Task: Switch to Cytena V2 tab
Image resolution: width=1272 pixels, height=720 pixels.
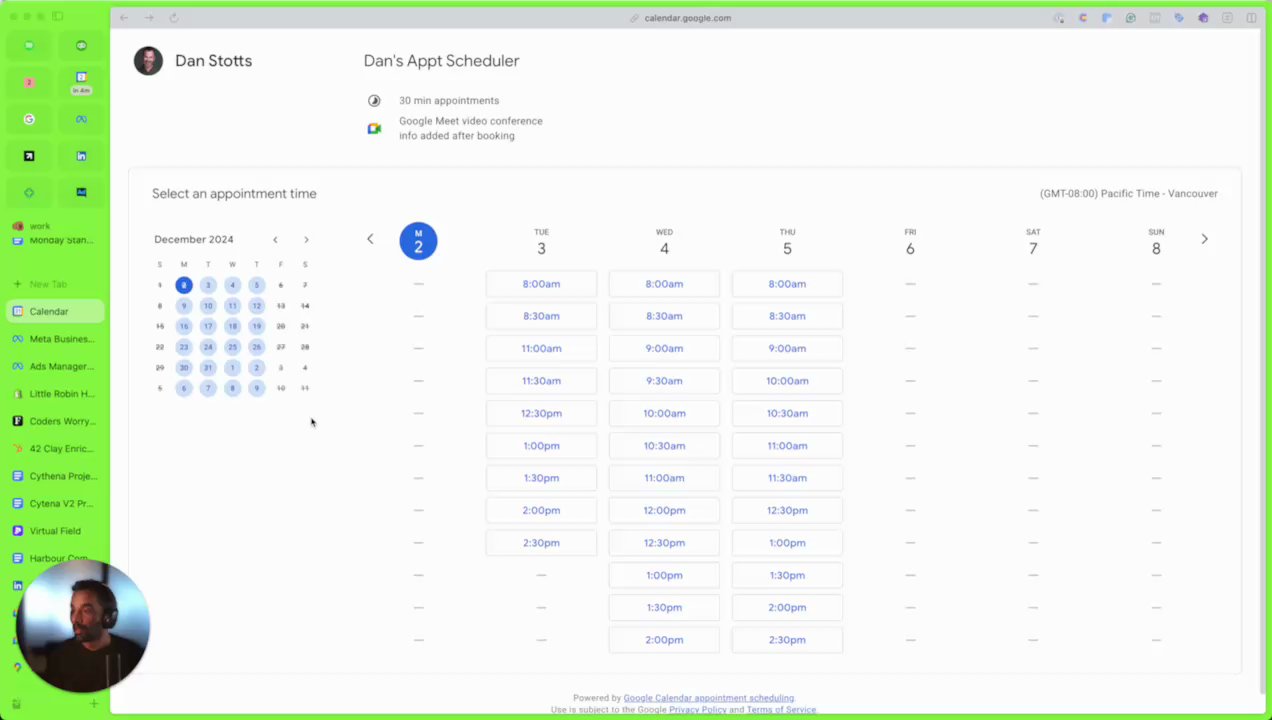Action: click(x=56, y=503)
